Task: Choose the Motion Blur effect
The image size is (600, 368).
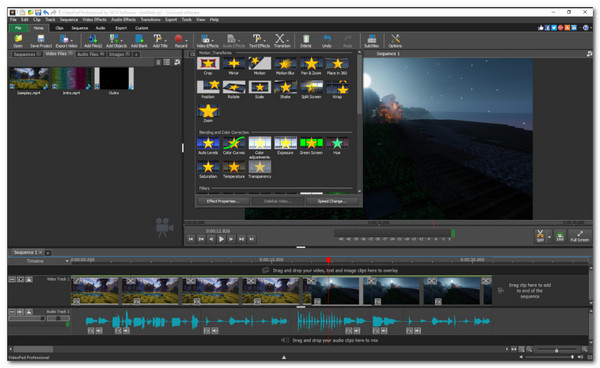Action: [285, 66]
